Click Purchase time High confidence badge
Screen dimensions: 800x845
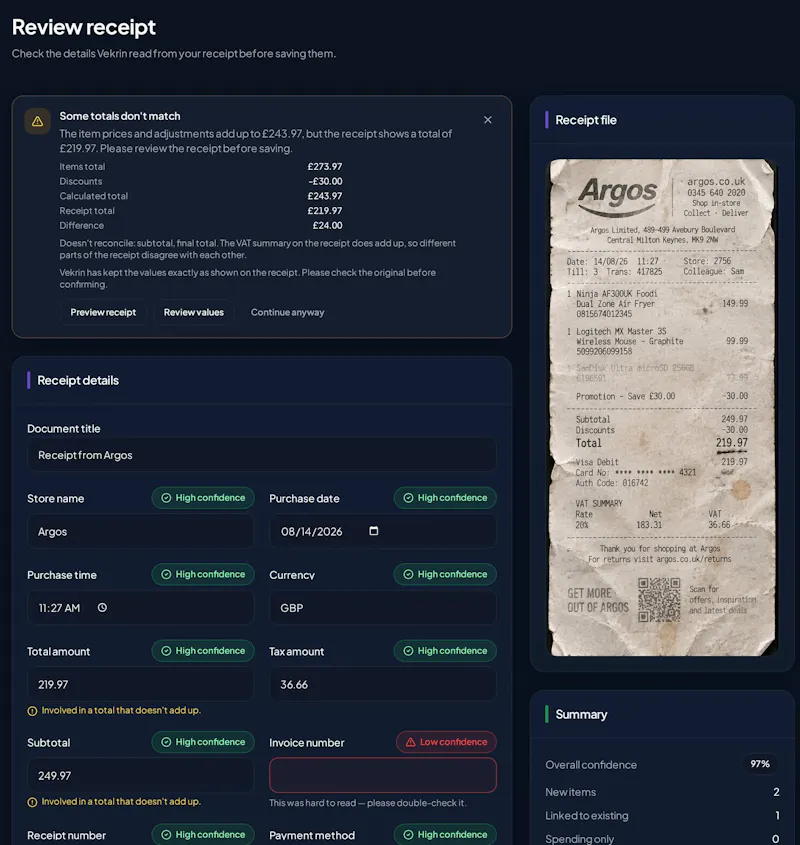[203, 574]
